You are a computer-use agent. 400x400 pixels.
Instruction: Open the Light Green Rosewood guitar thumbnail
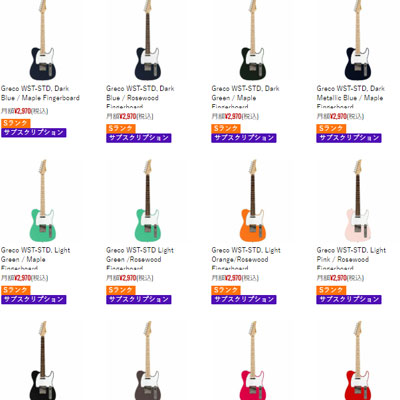point(148,200)
